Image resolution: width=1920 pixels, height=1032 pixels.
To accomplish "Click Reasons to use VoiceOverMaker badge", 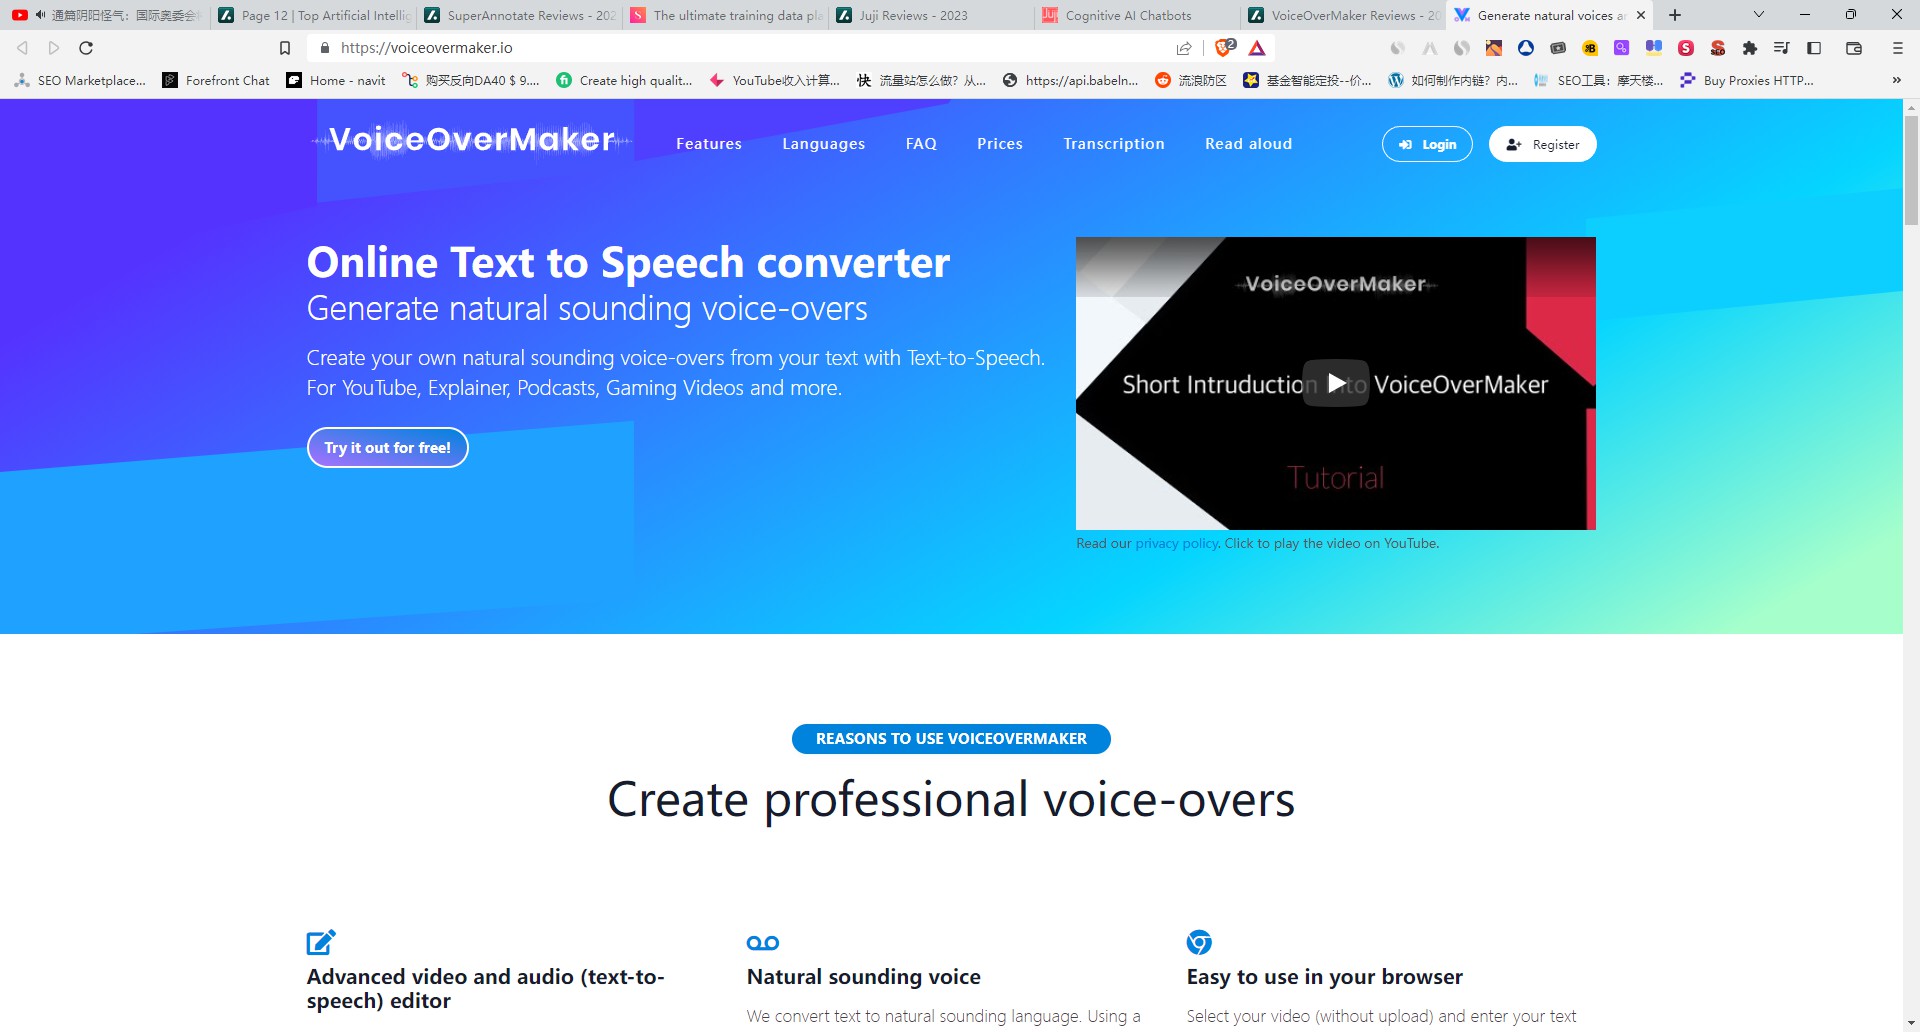I will (951, 739).
